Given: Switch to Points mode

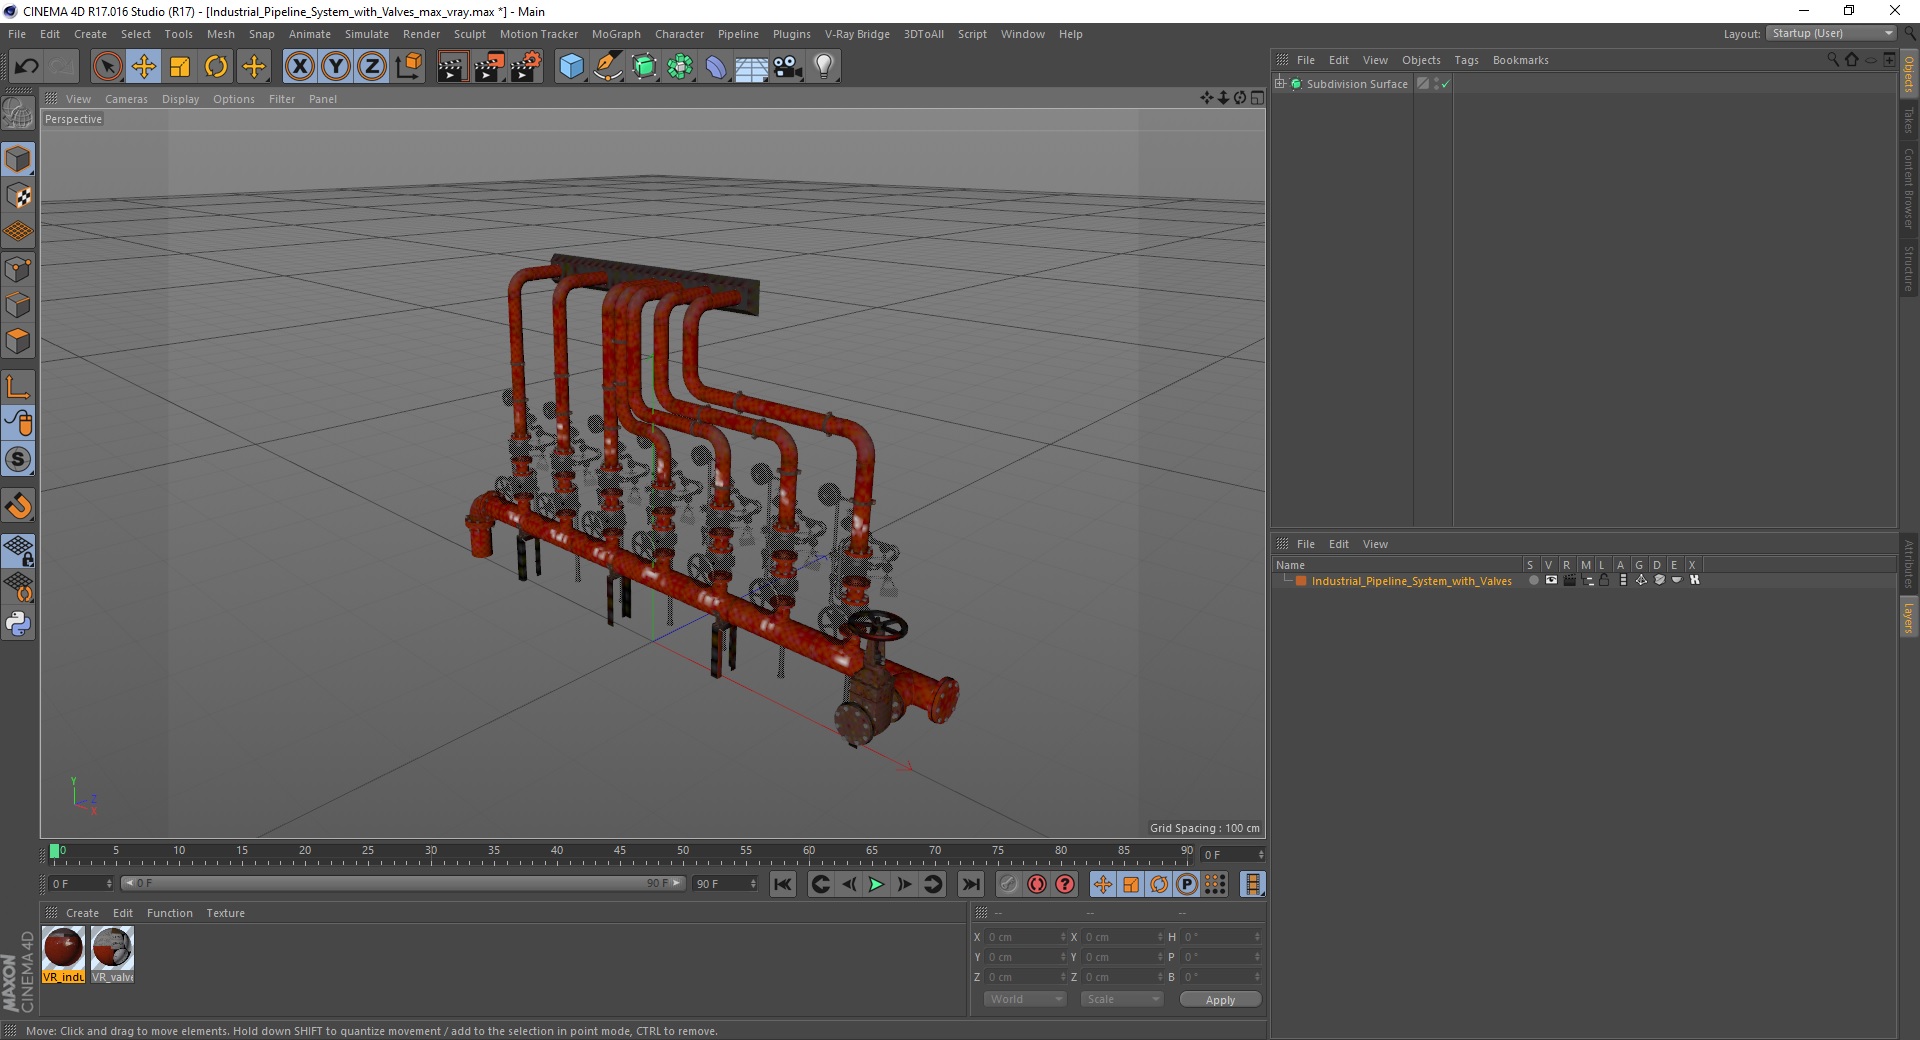Looking at the screenshot, I should click(x=18, y=269).
